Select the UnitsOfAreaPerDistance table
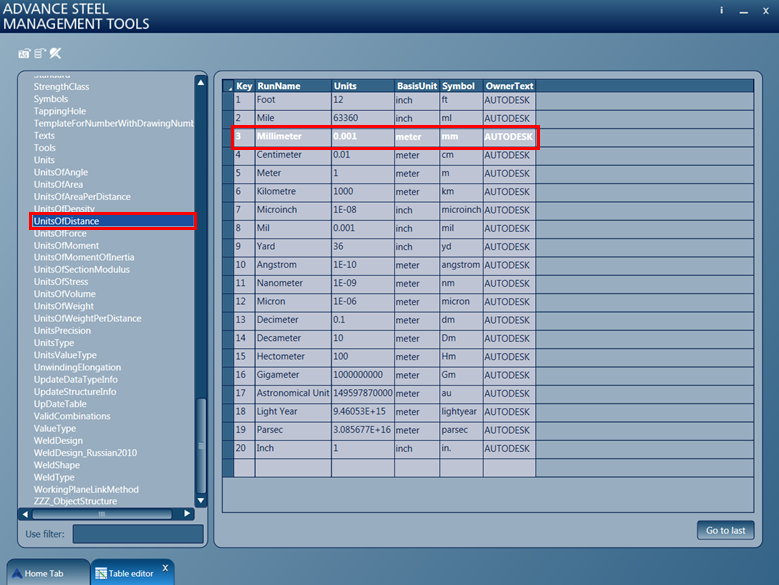The image size is (779, 585). click(82, 197)
